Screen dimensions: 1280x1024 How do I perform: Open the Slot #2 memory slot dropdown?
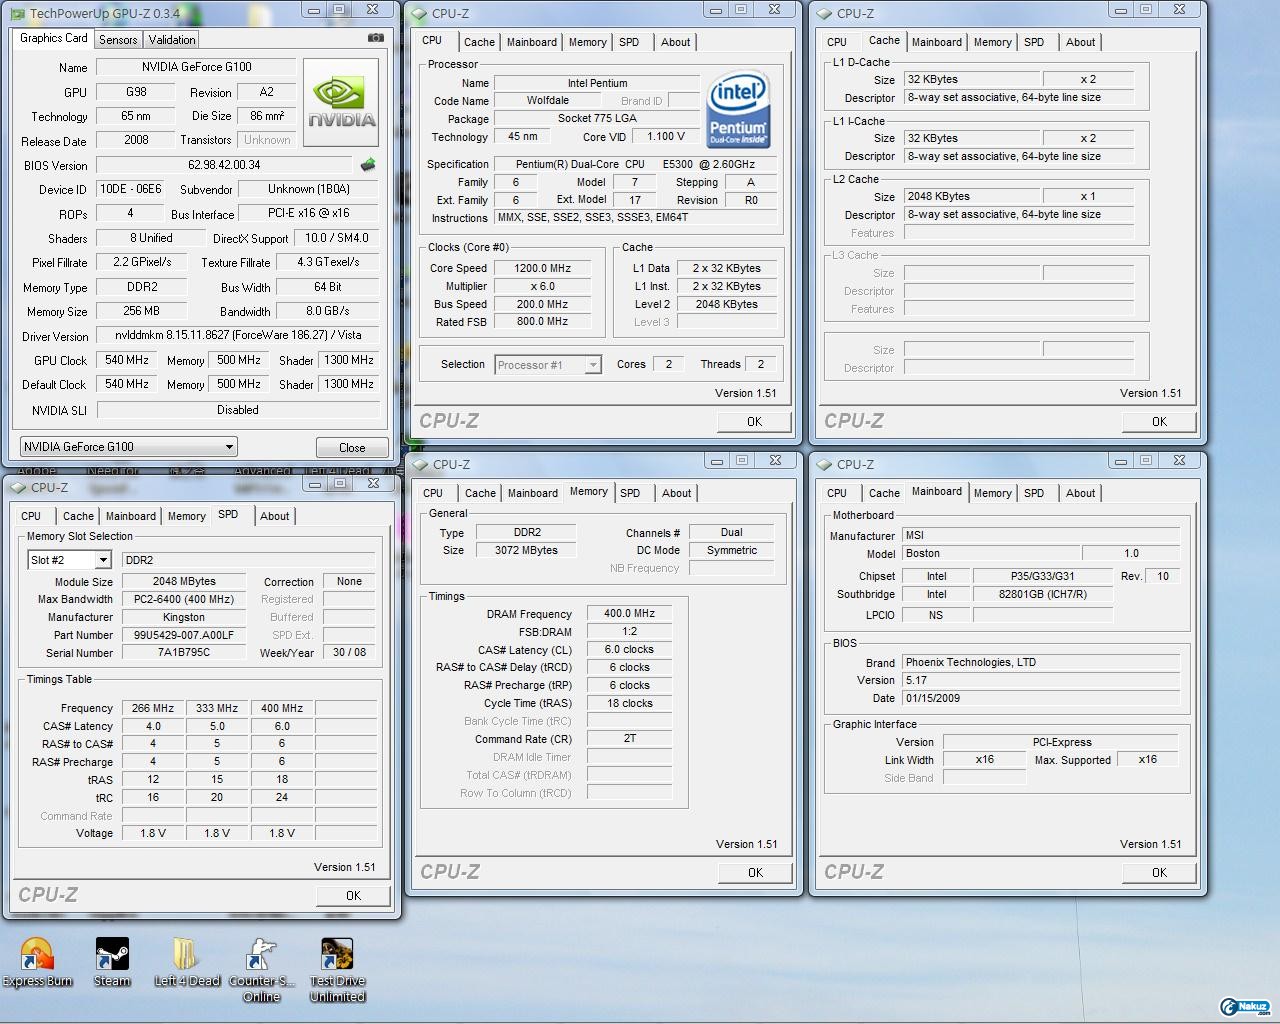102,560
